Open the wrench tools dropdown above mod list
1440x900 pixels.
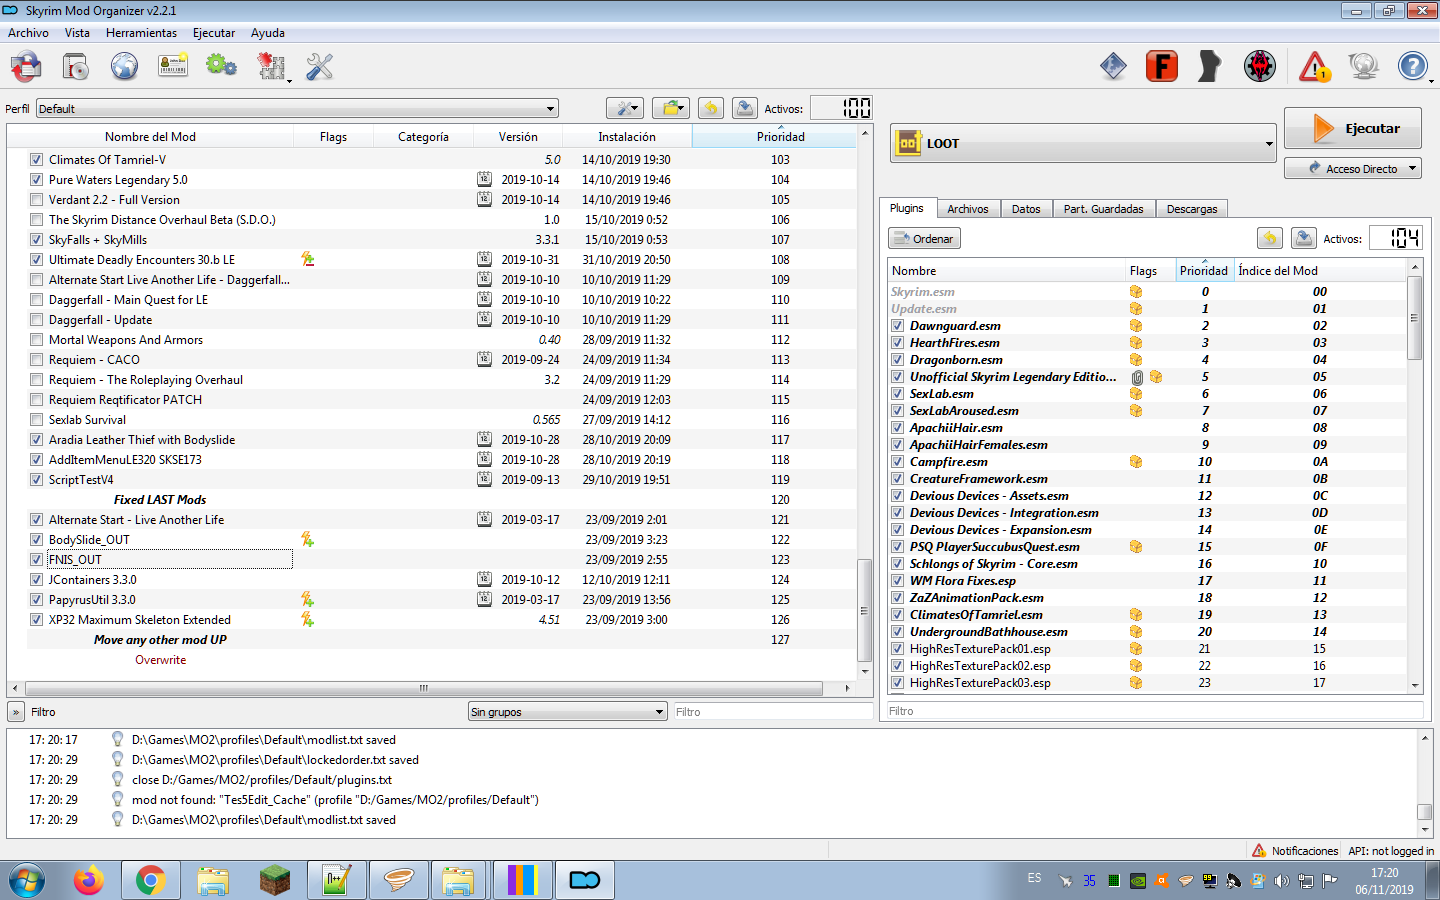click(624, 108)
